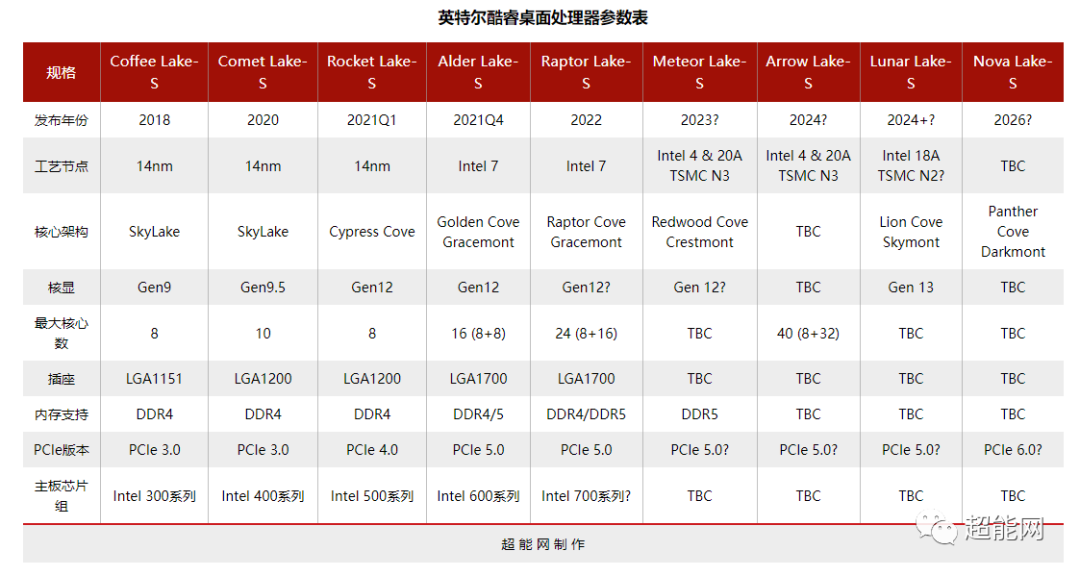Viewport: 1080px width, 576px height.
Task: Click the Intel 400系列 chipset cell
Action: pos(262,496)
